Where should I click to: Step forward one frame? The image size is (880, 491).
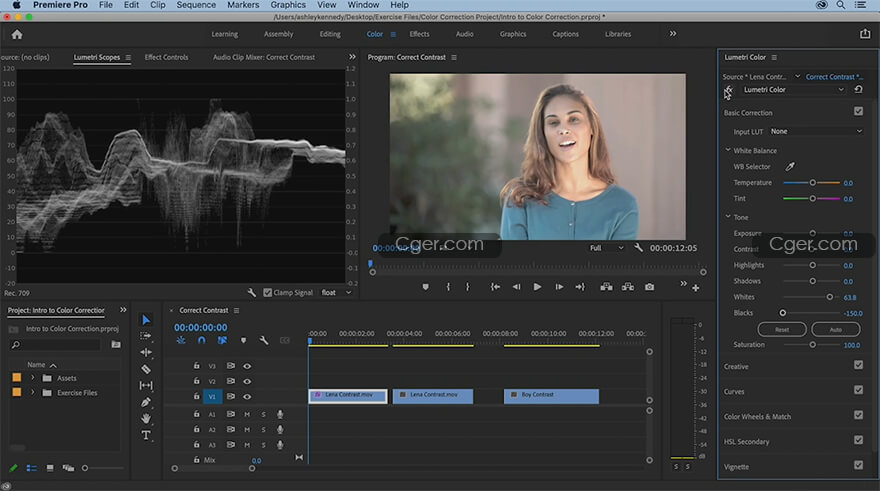click(559, 287)
